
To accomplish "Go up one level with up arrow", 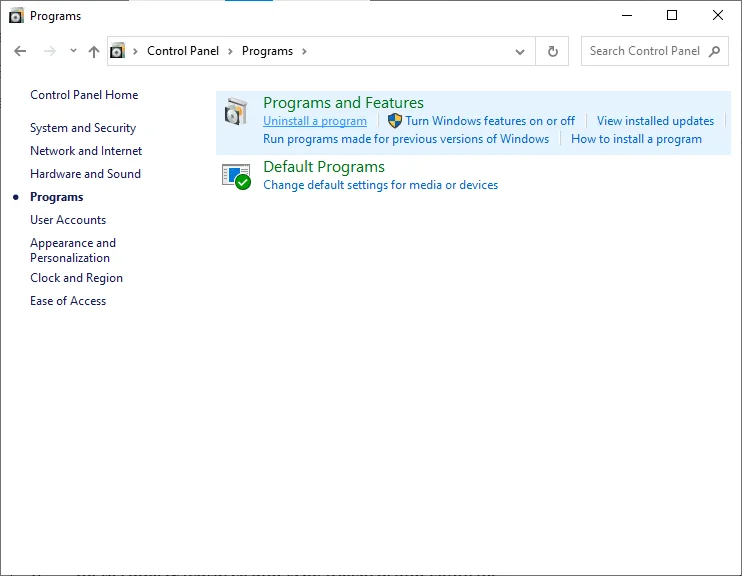I will (94, 51).
